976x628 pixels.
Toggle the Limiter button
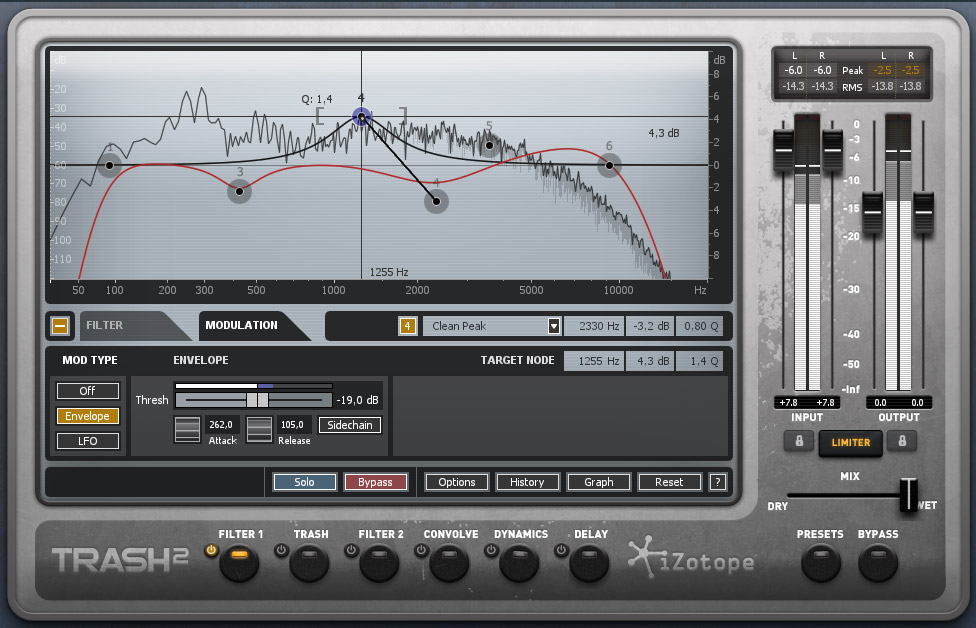[850, 442]
